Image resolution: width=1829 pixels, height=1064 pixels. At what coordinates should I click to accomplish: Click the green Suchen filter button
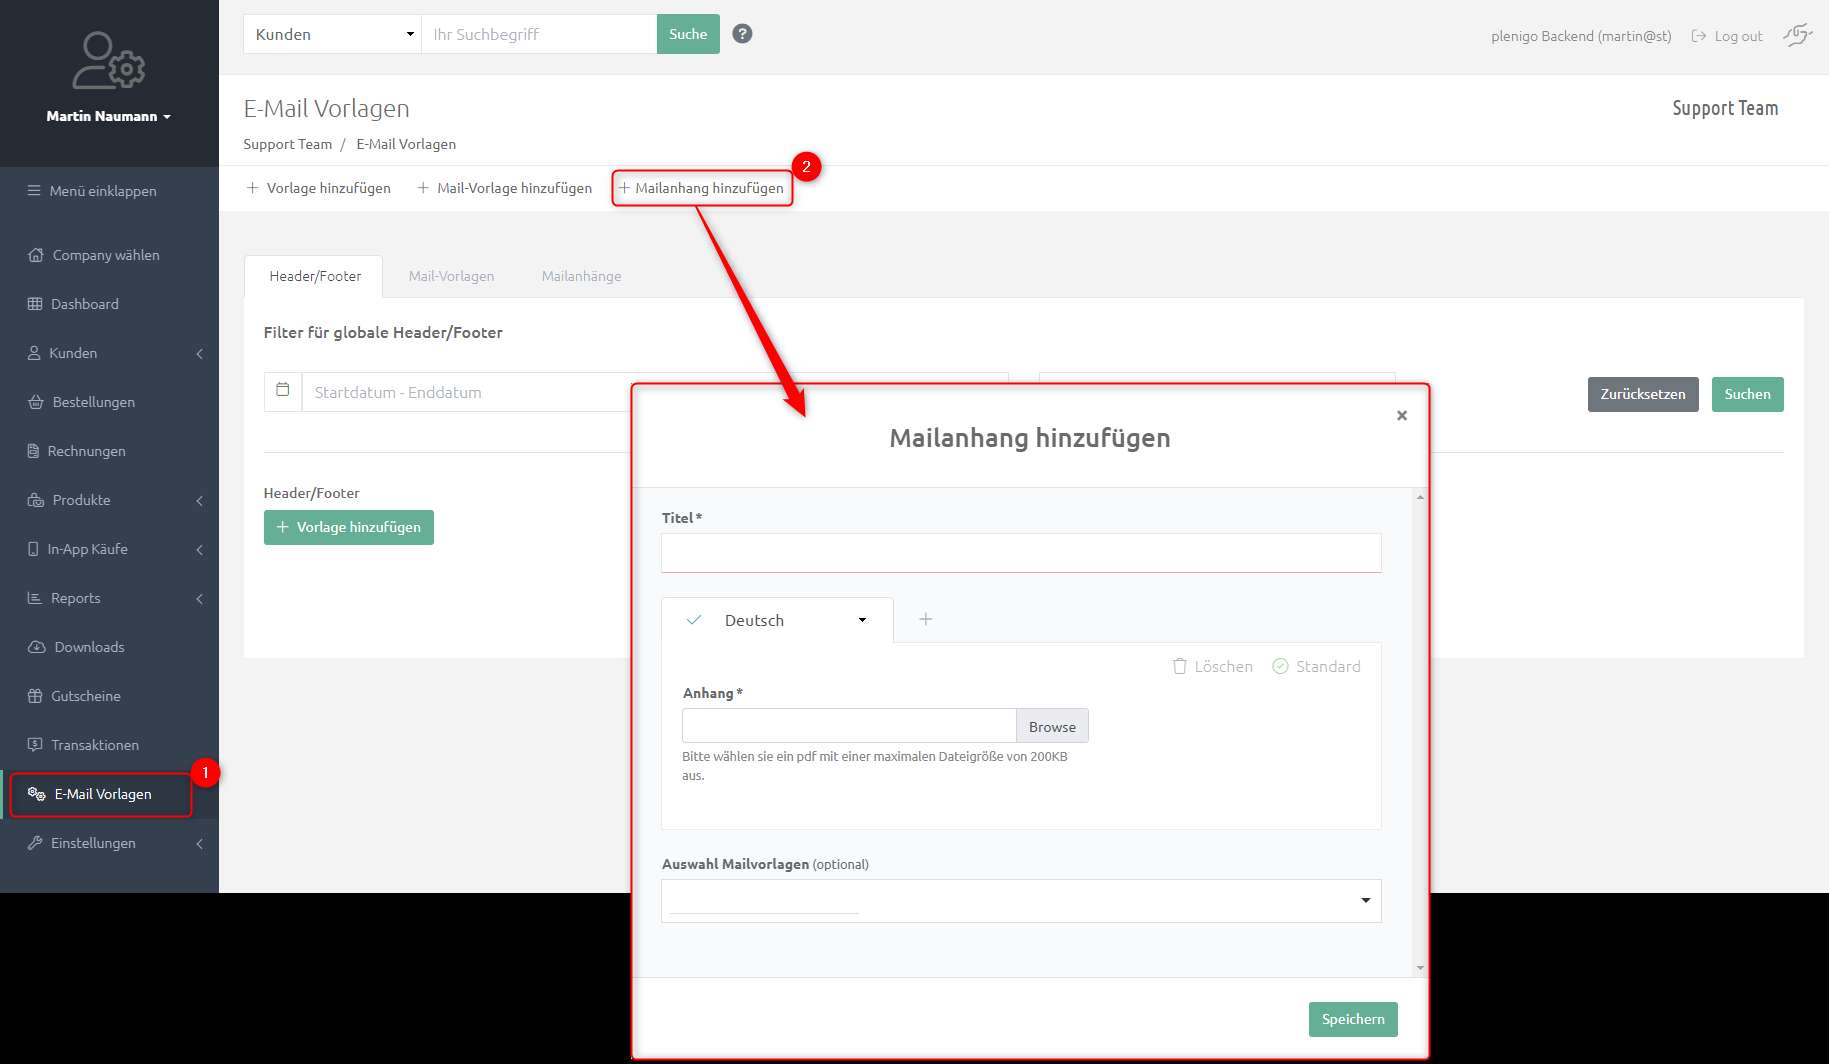(x=1747, y=394)
